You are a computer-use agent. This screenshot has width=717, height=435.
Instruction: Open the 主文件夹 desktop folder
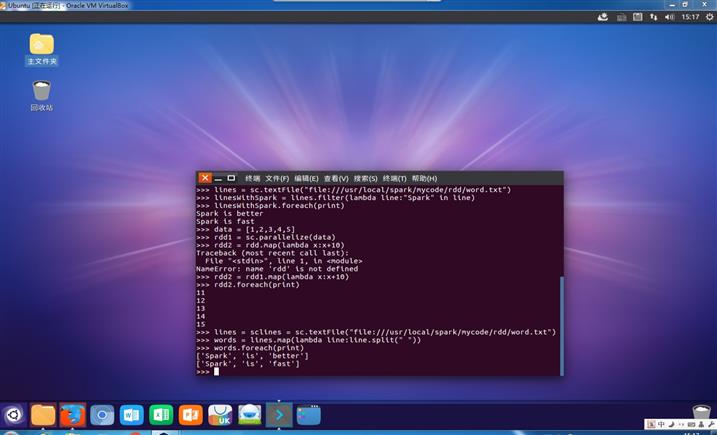click(42, 49)
